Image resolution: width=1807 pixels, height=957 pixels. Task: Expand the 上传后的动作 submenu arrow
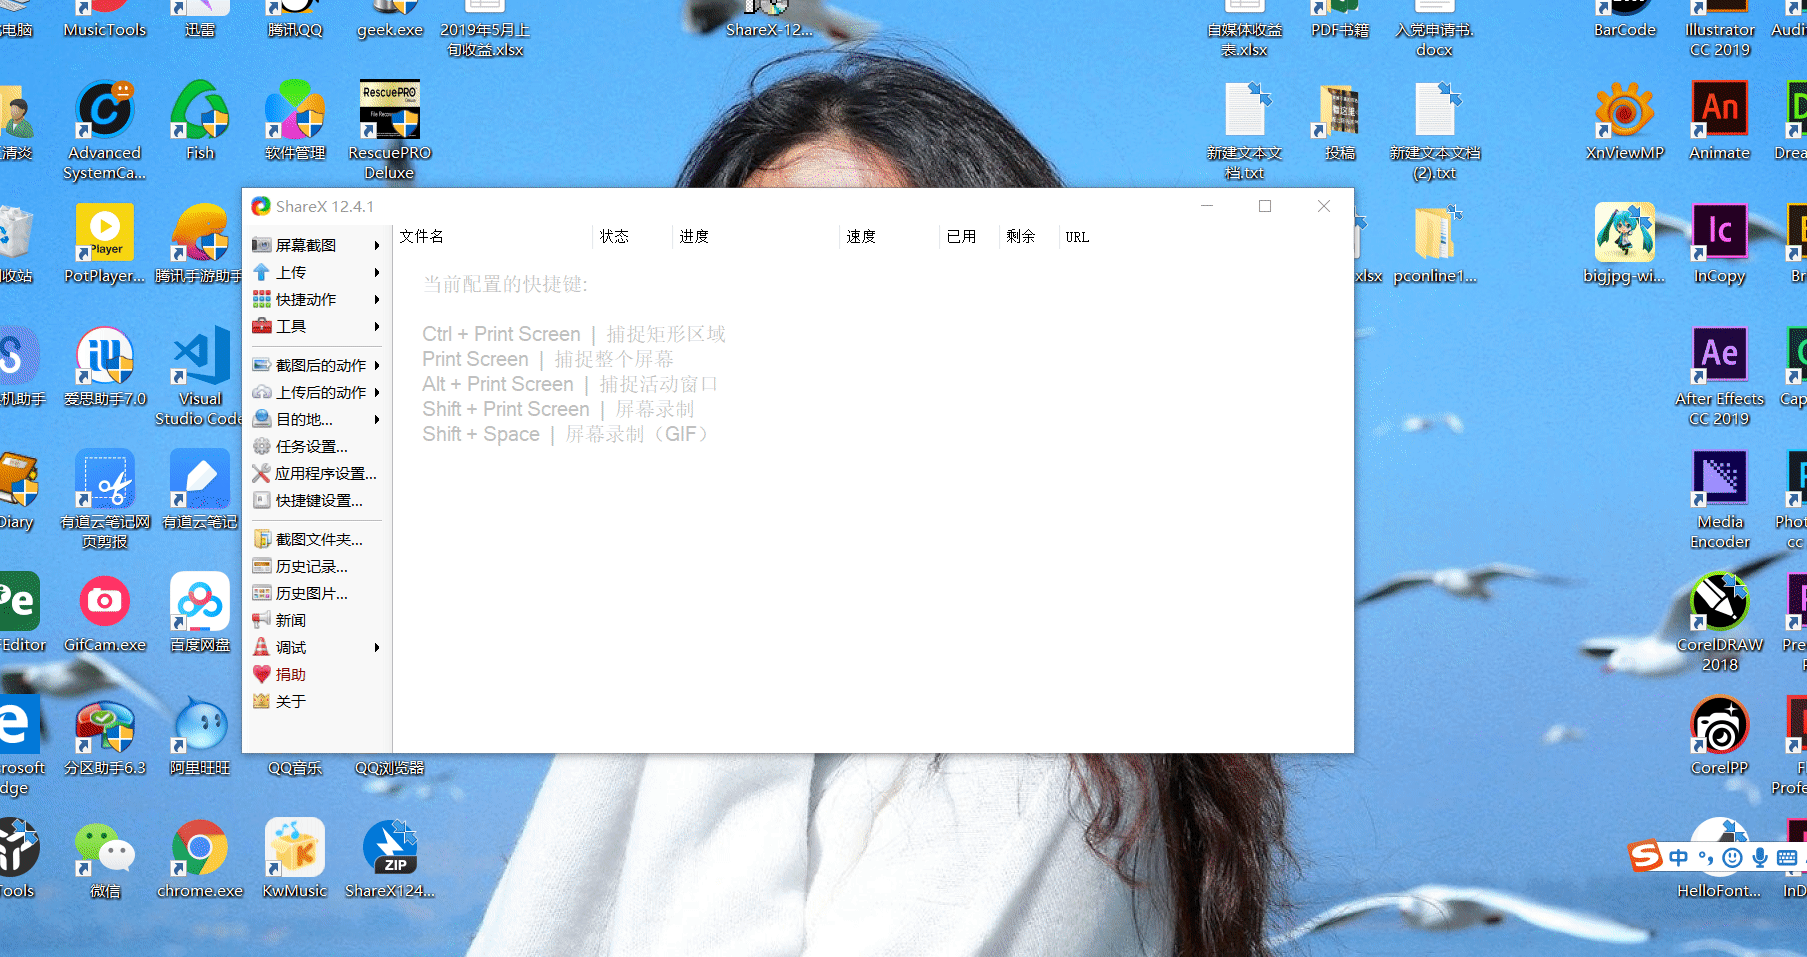[x=377, y=392]
